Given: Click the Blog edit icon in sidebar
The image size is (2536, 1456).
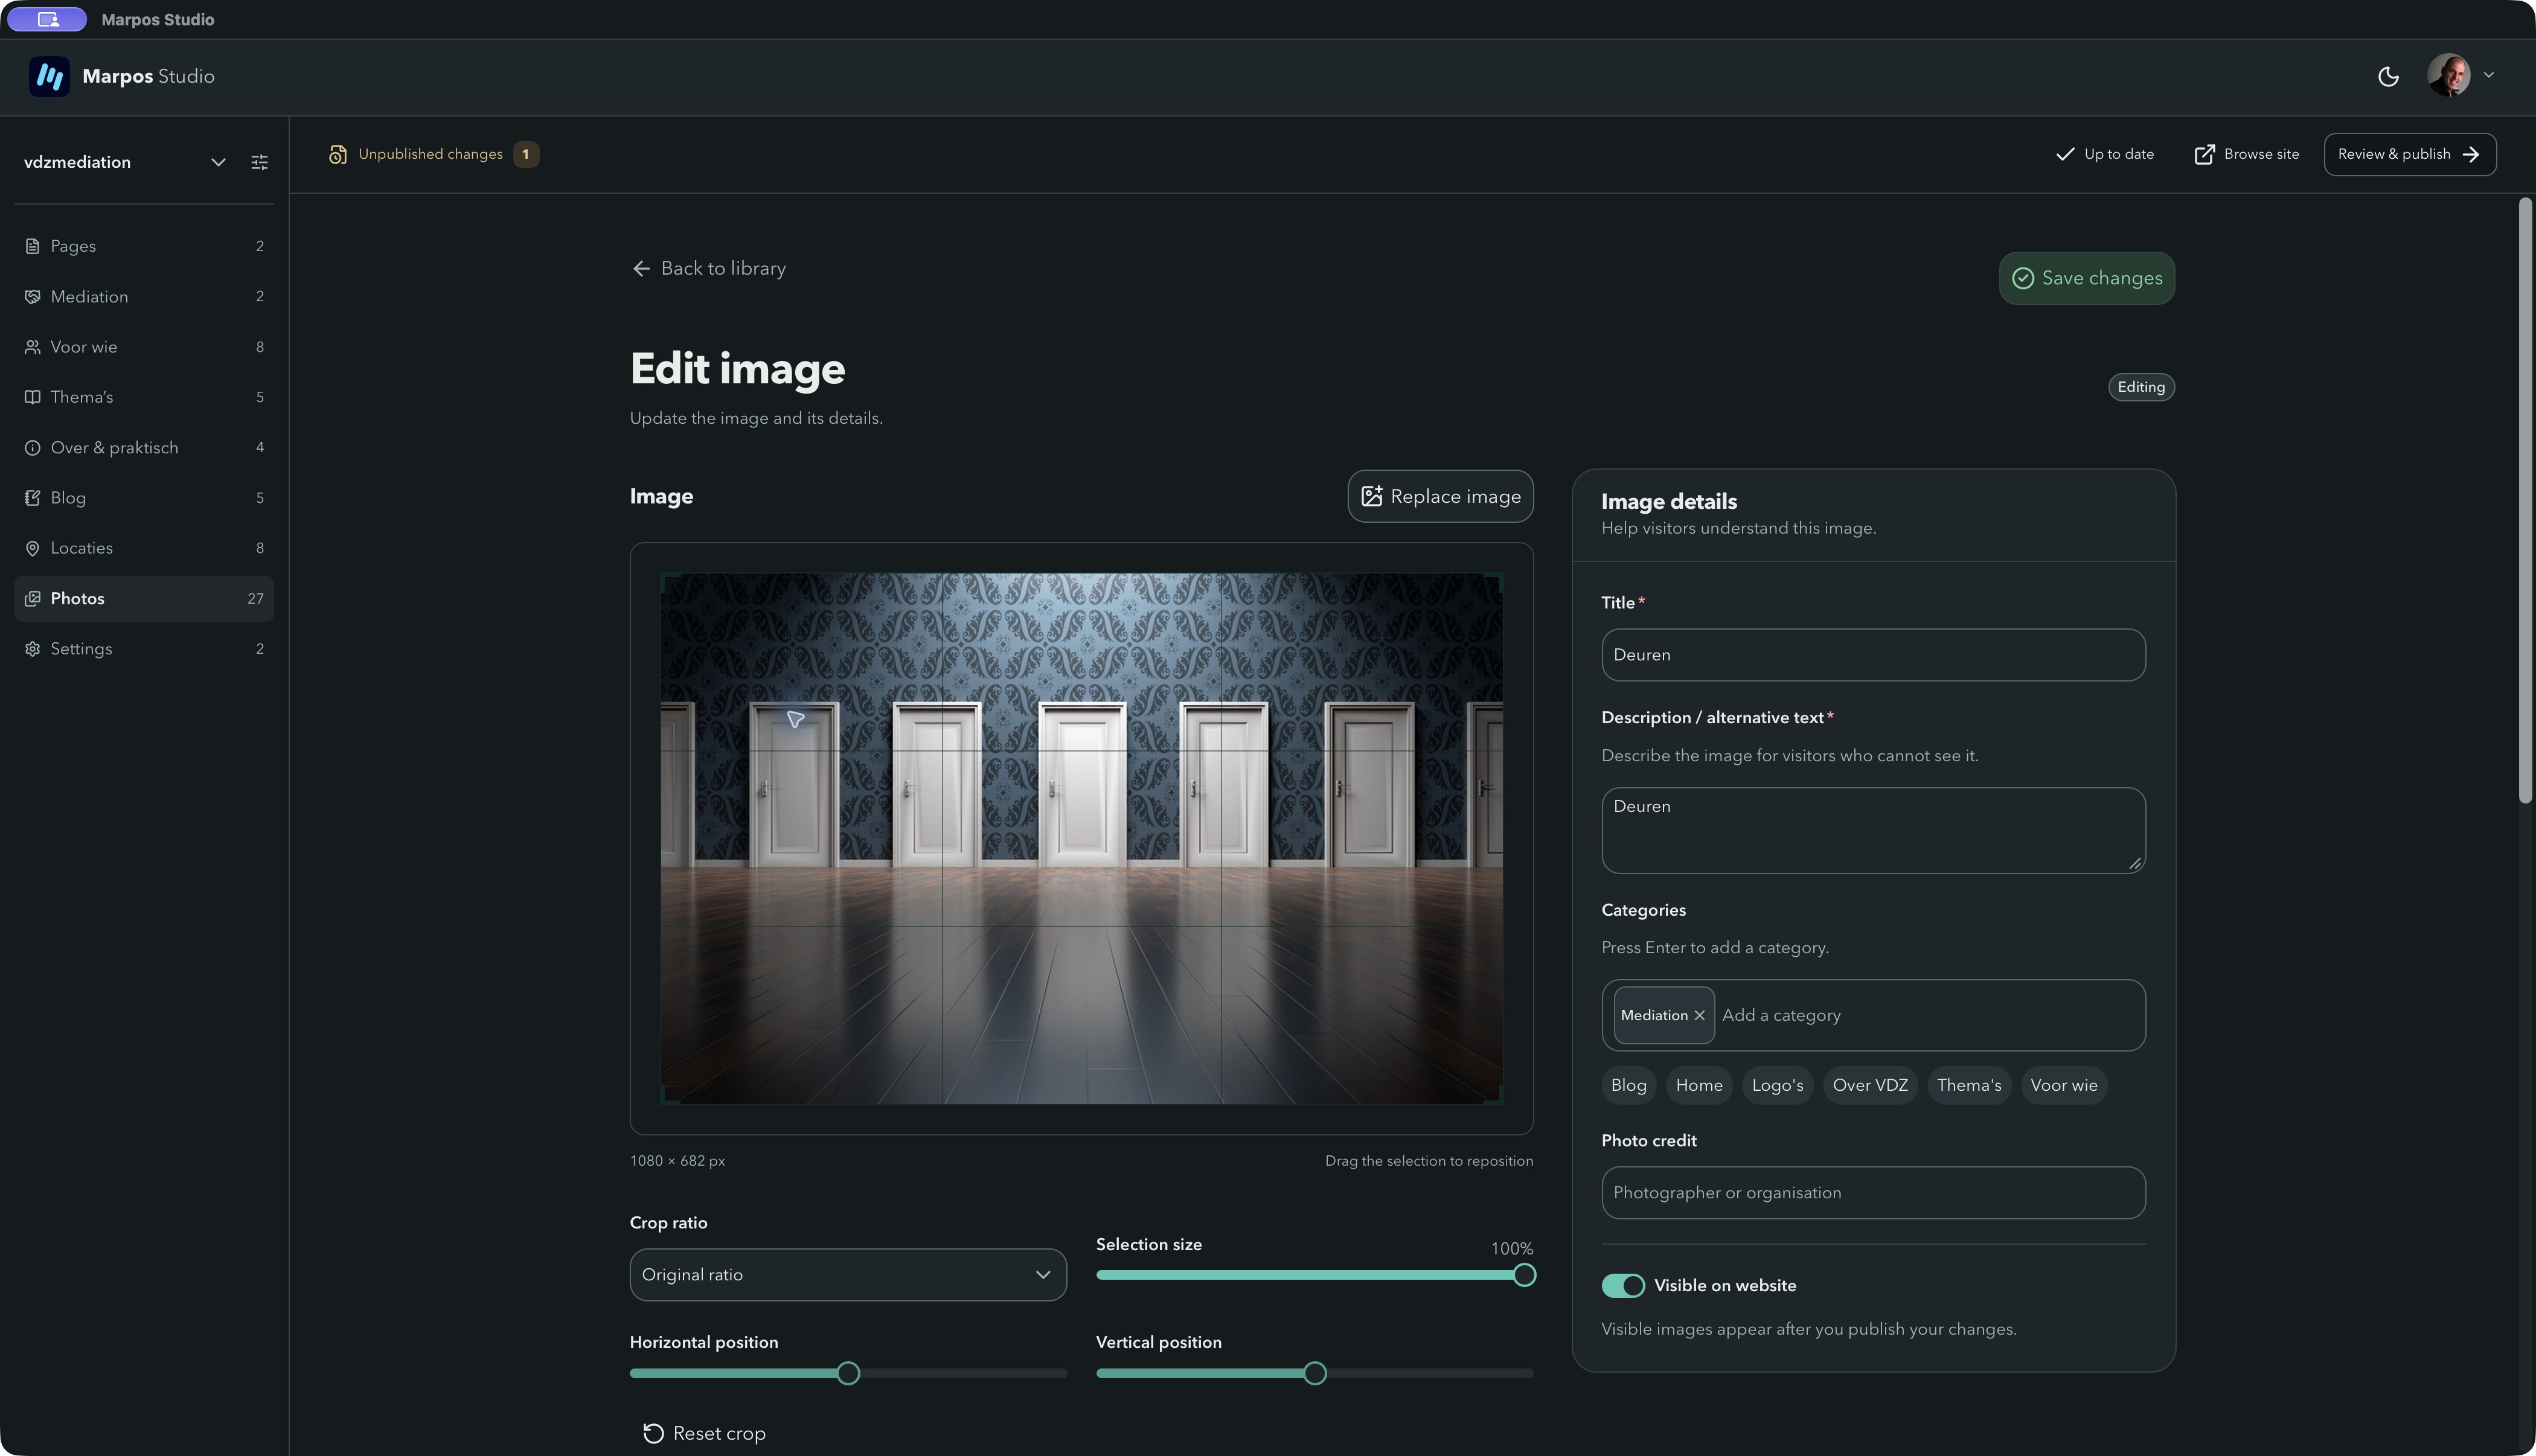Looking at the screenshot, I should coord(32,498).
